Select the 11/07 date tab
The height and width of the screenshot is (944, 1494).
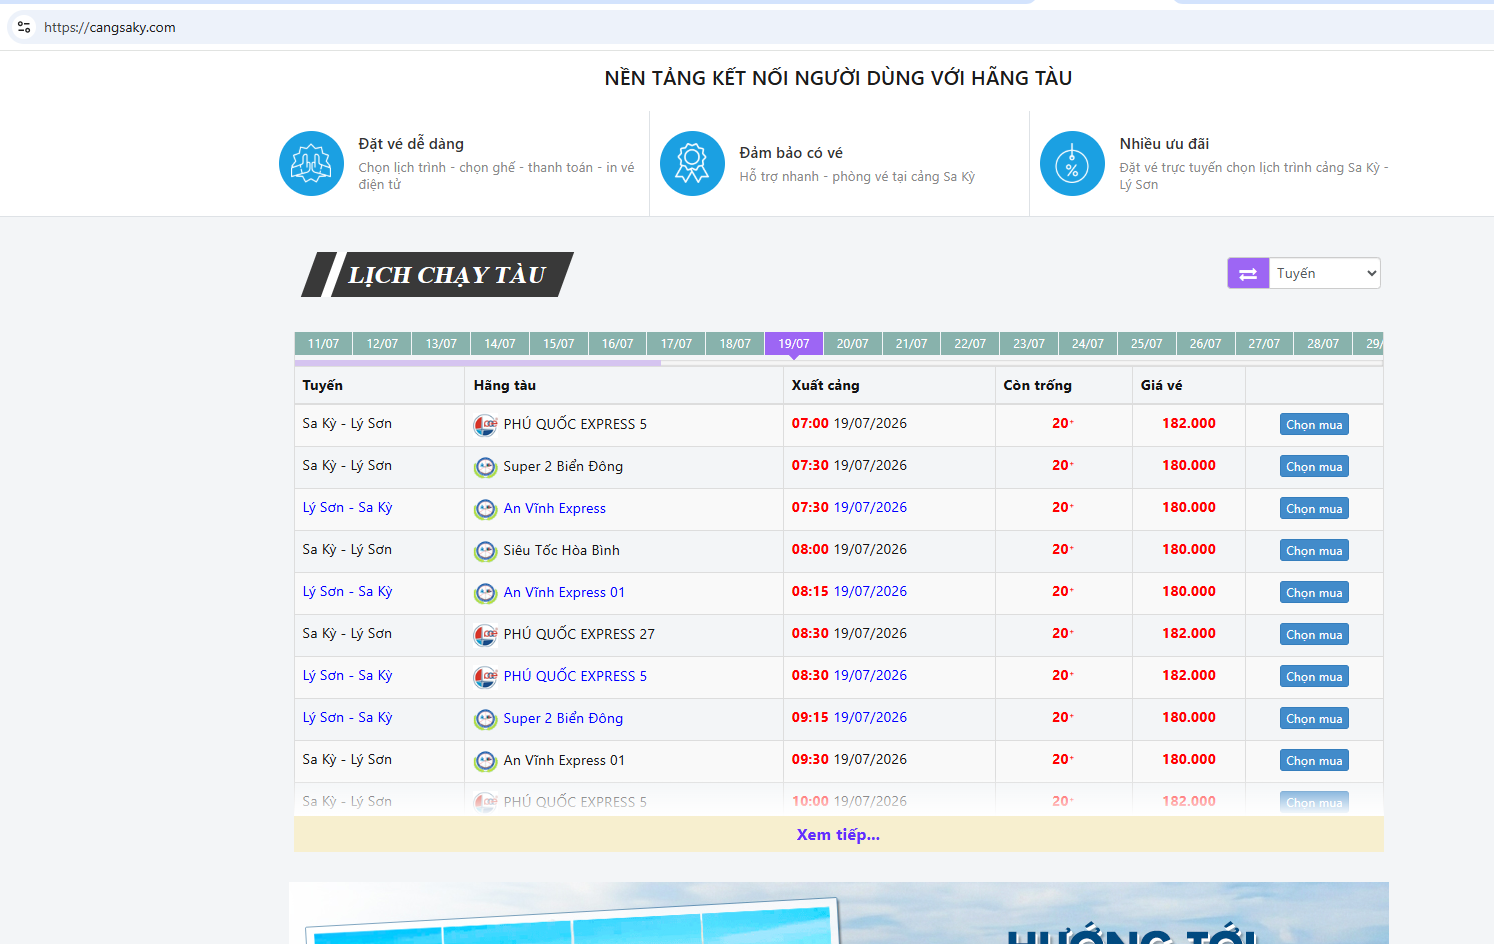point(323,344)
